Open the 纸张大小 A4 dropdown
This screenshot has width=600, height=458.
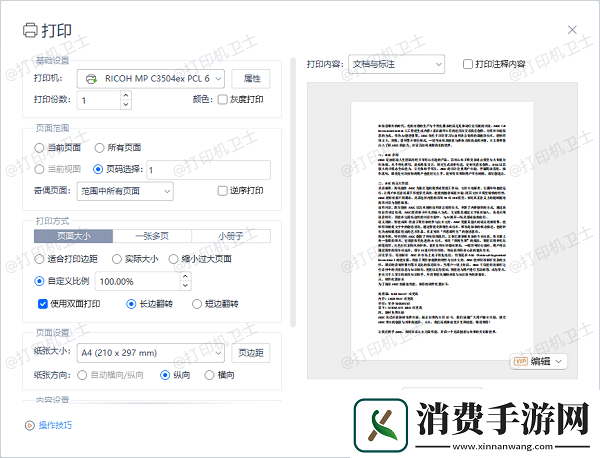point(151,353)
